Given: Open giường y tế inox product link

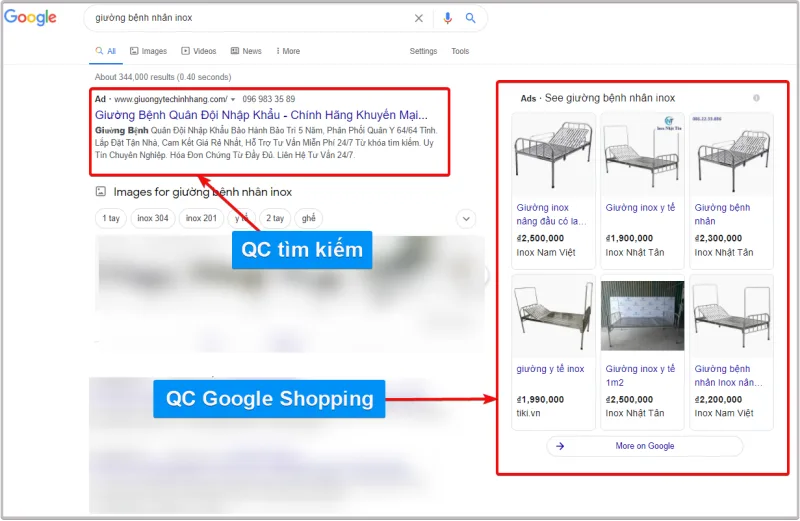Looking at the screenshot, I should pyautogui.click(x=550, y=369).
